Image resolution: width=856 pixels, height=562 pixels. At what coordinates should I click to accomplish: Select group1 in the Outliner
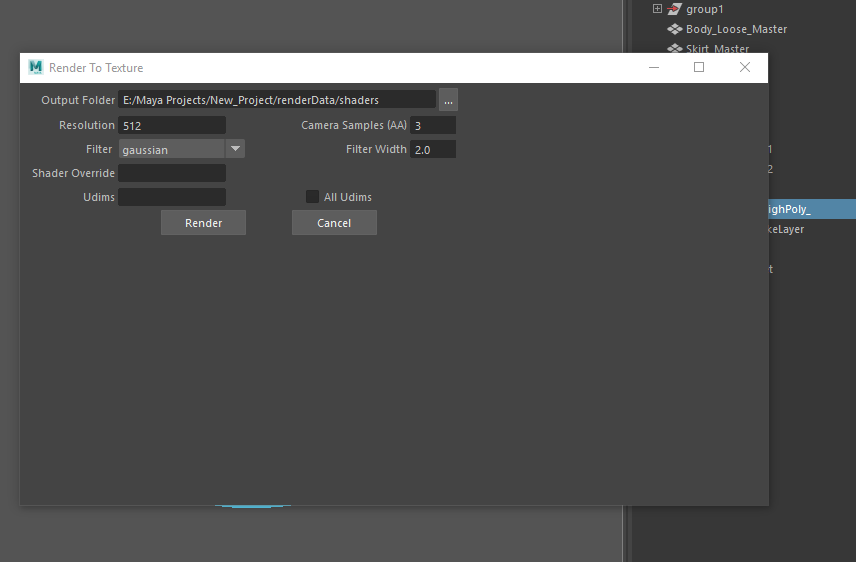point(704,9)
